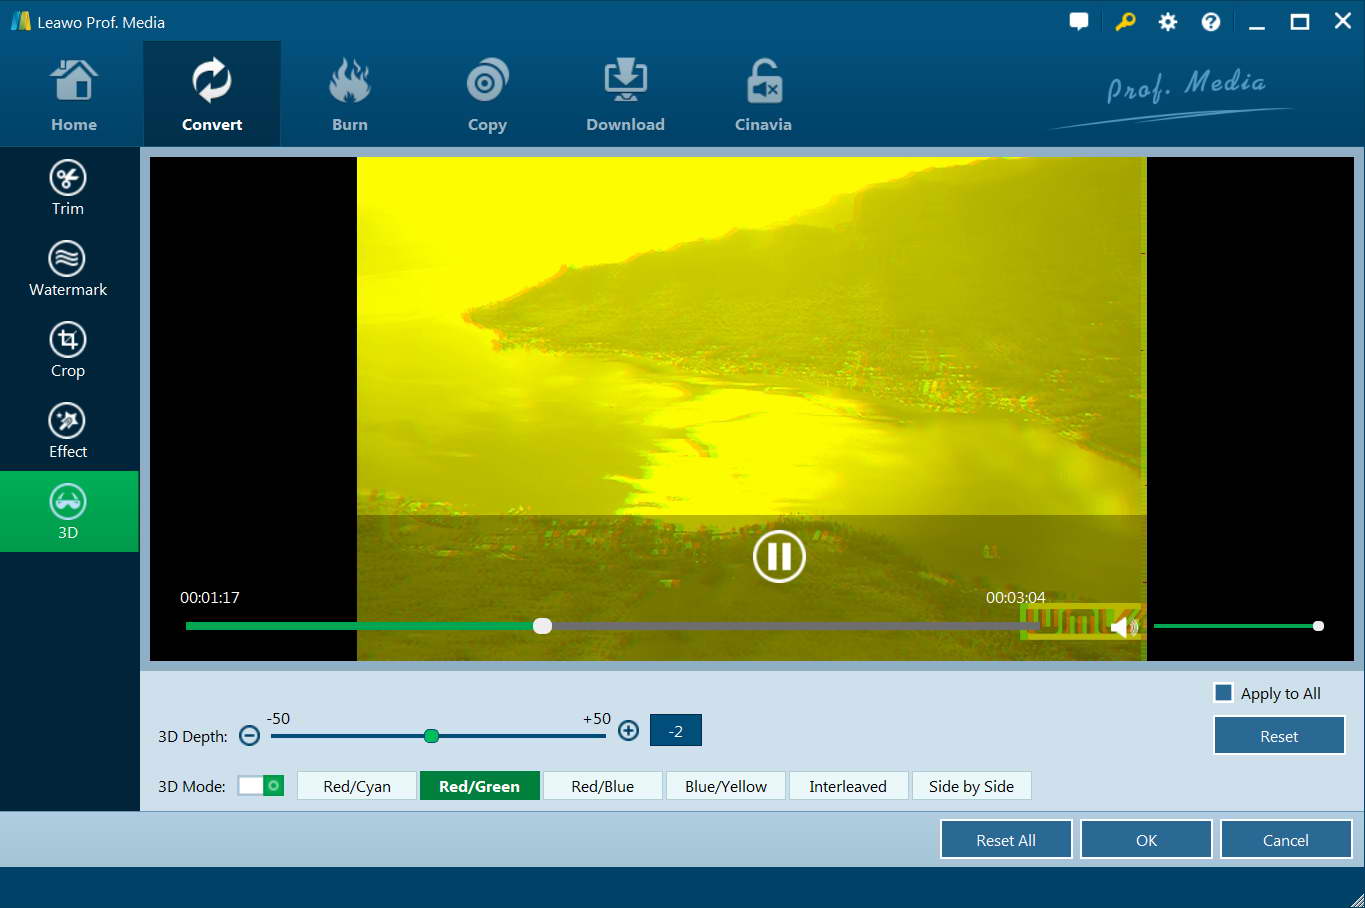1365x908 pixels.
Task: Switch to the Home tab
Action: pos(74,95)
